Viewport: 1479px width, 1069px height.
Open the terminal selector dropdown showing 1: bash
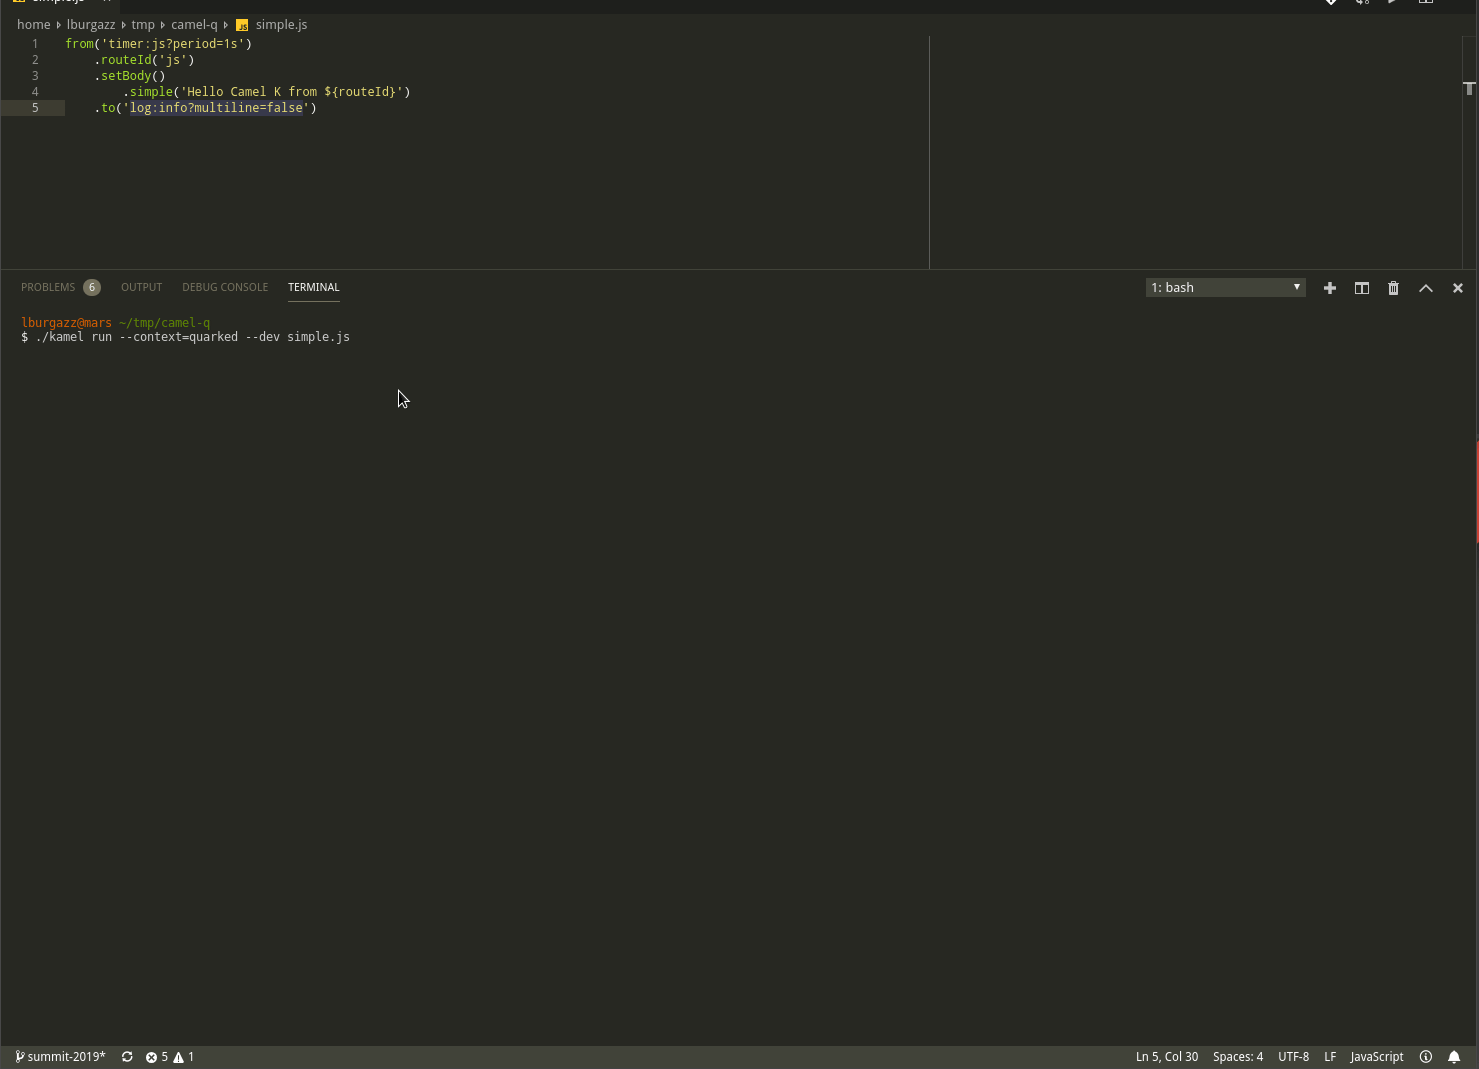pos(1225,287)
